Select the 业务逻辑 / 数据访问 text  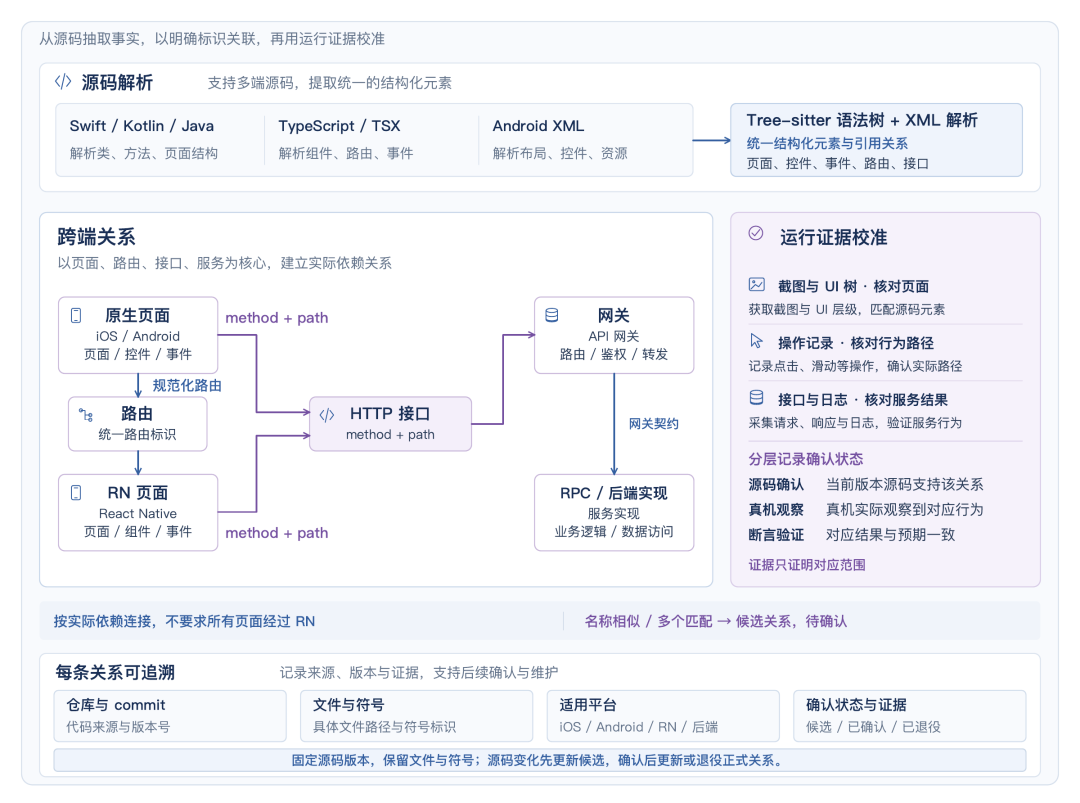pos(614,532)
